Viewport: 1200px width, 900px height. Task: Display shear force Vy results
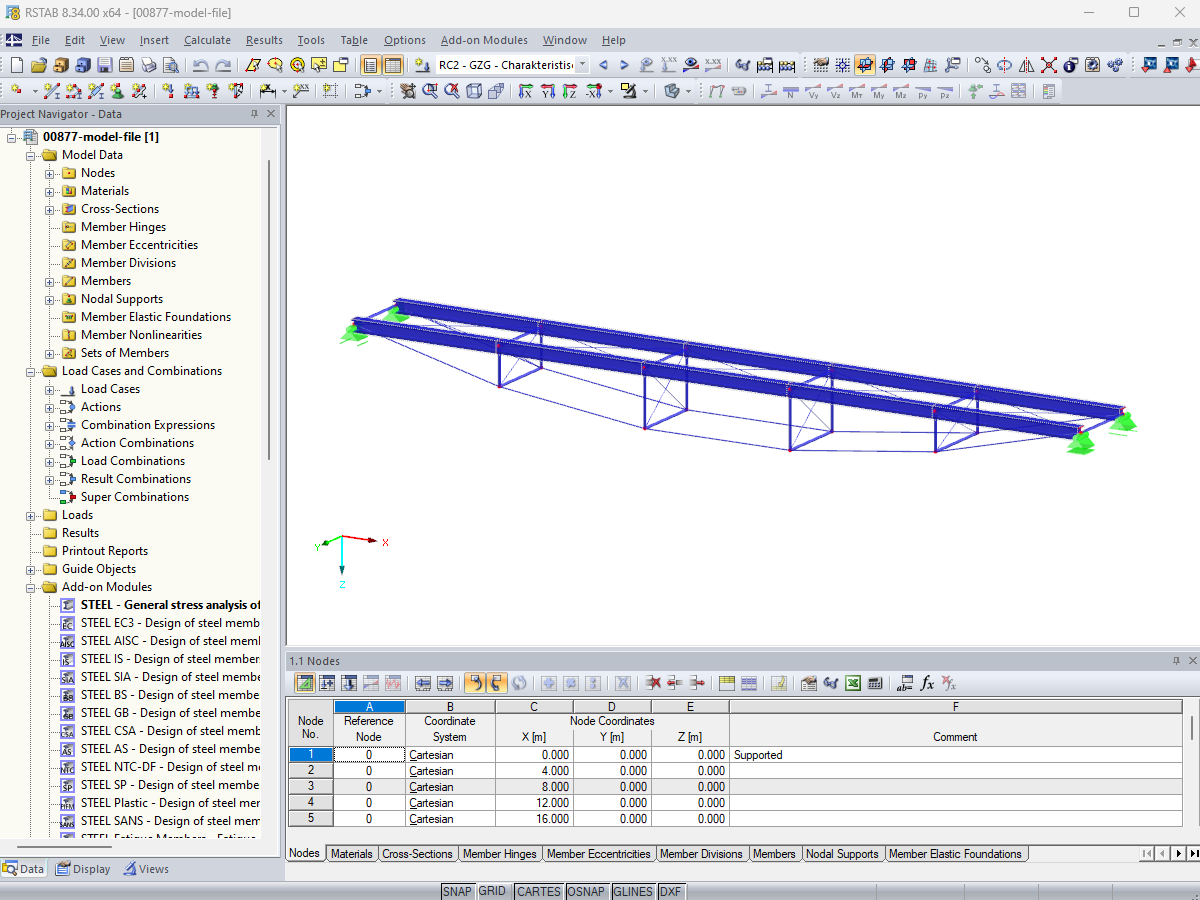pos(813,91)
